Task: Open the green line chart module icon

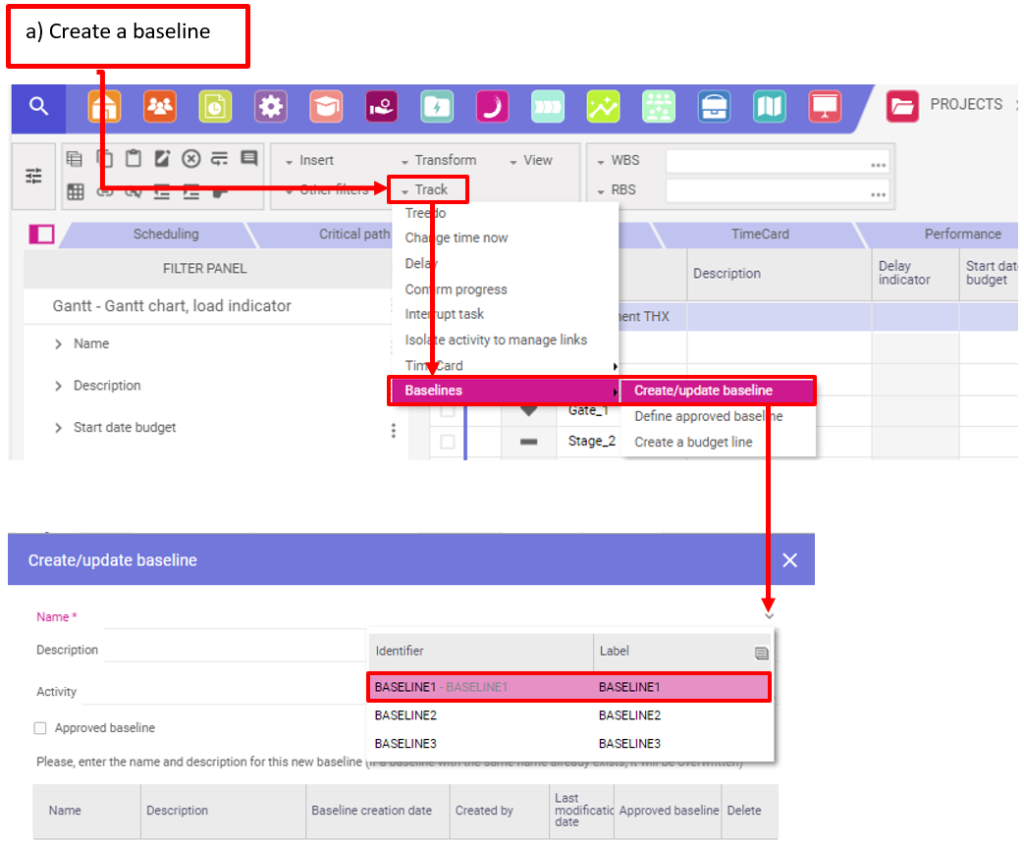Action: (x=603, y=107)
